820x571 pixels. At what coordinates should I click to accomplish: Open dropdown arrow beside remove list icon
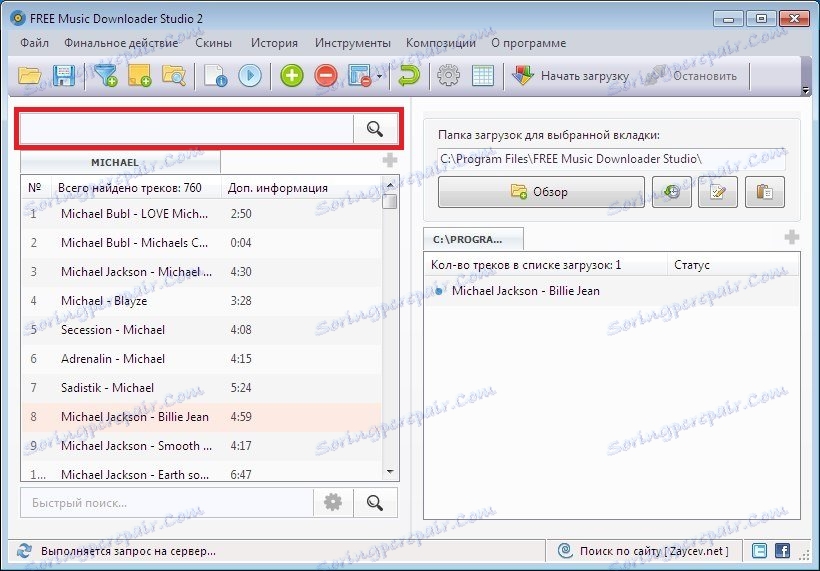tap(379, 76)
